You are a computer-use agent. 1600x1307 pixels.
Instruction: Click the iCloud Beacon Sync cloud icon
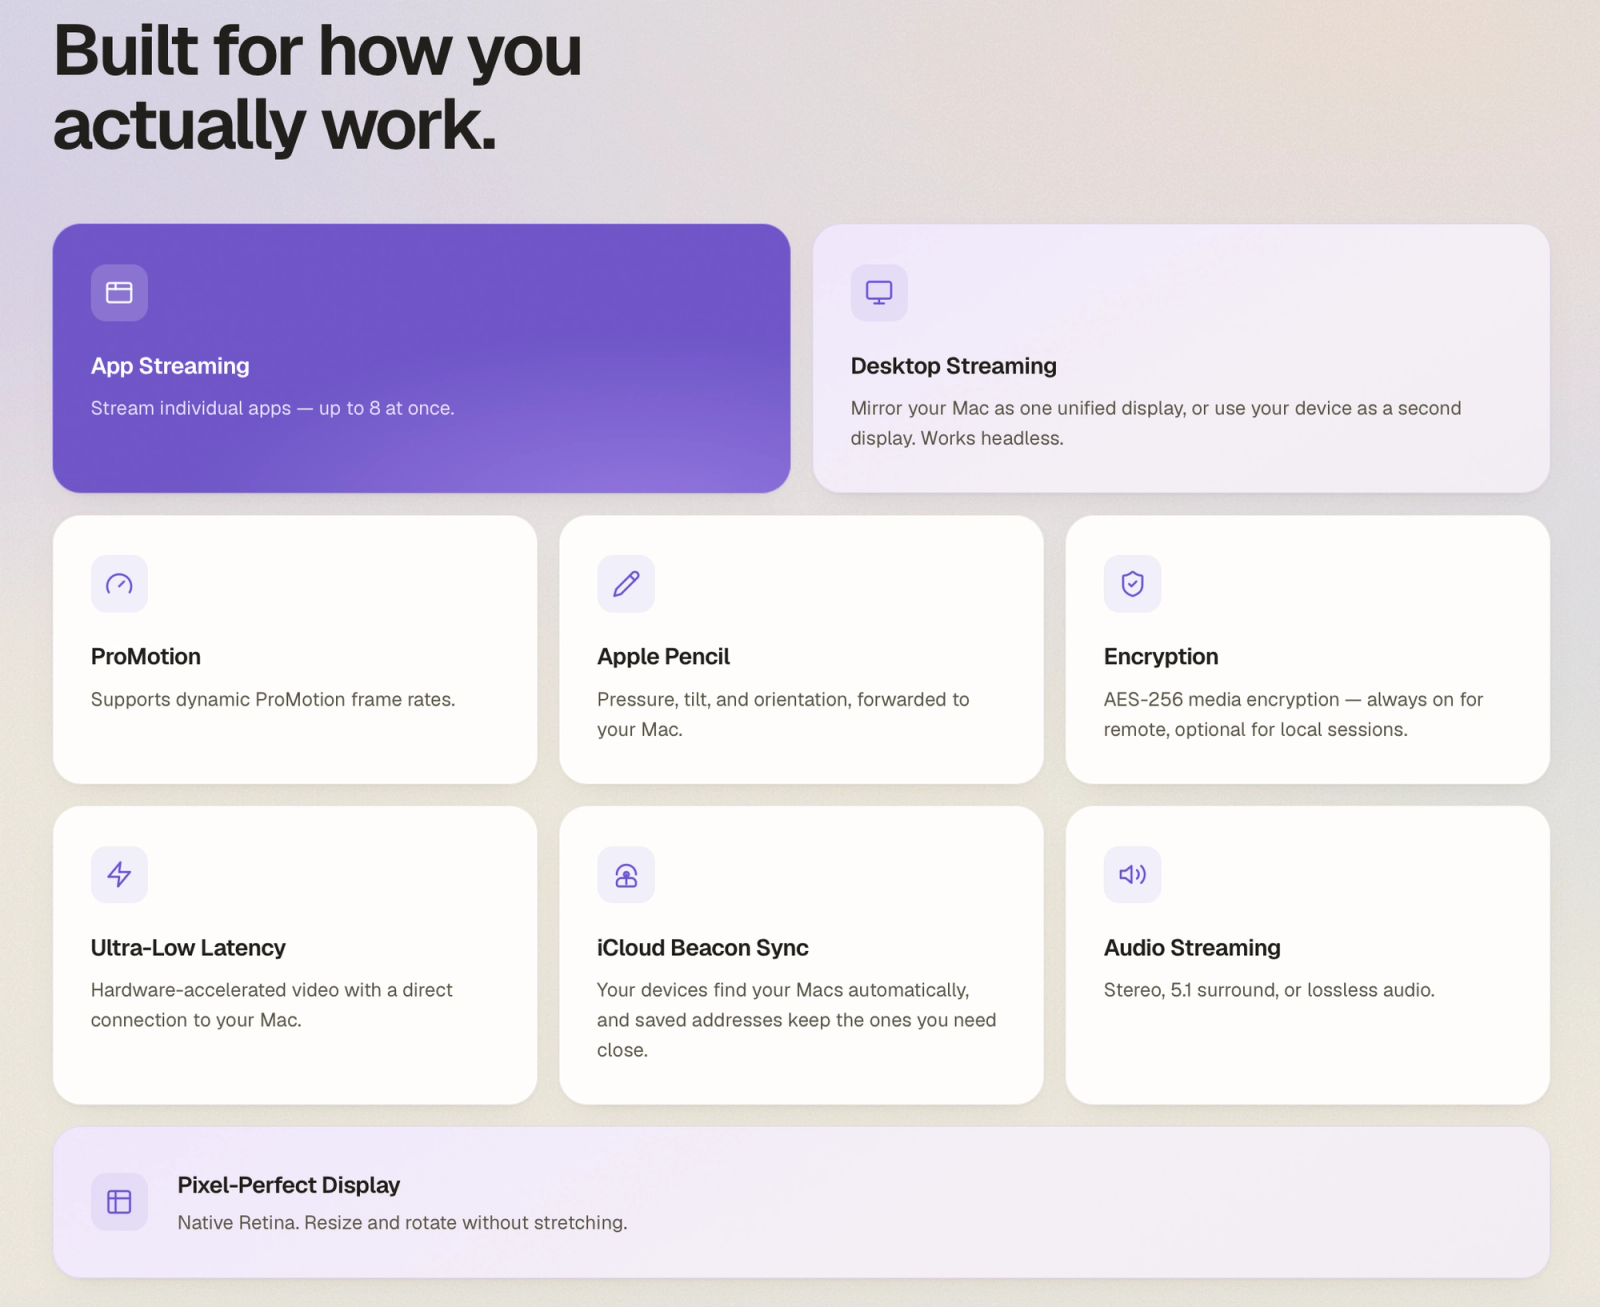click(626, 874)
